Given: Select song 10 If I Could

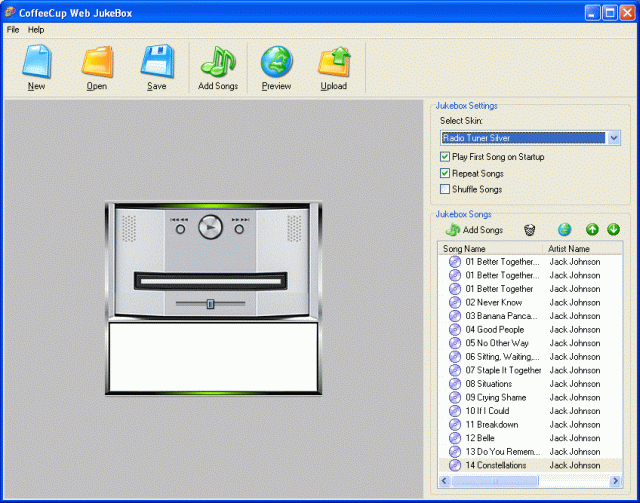Looking at the screenshot, I should point(487,411).
